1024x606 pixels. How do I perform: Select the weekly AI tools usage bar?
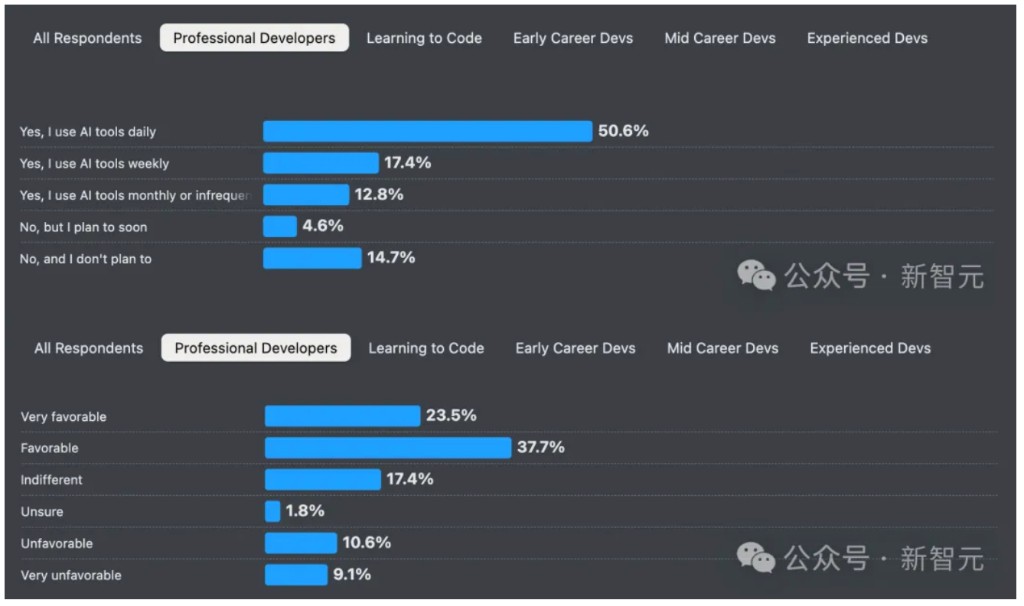(x=320, y=163)
